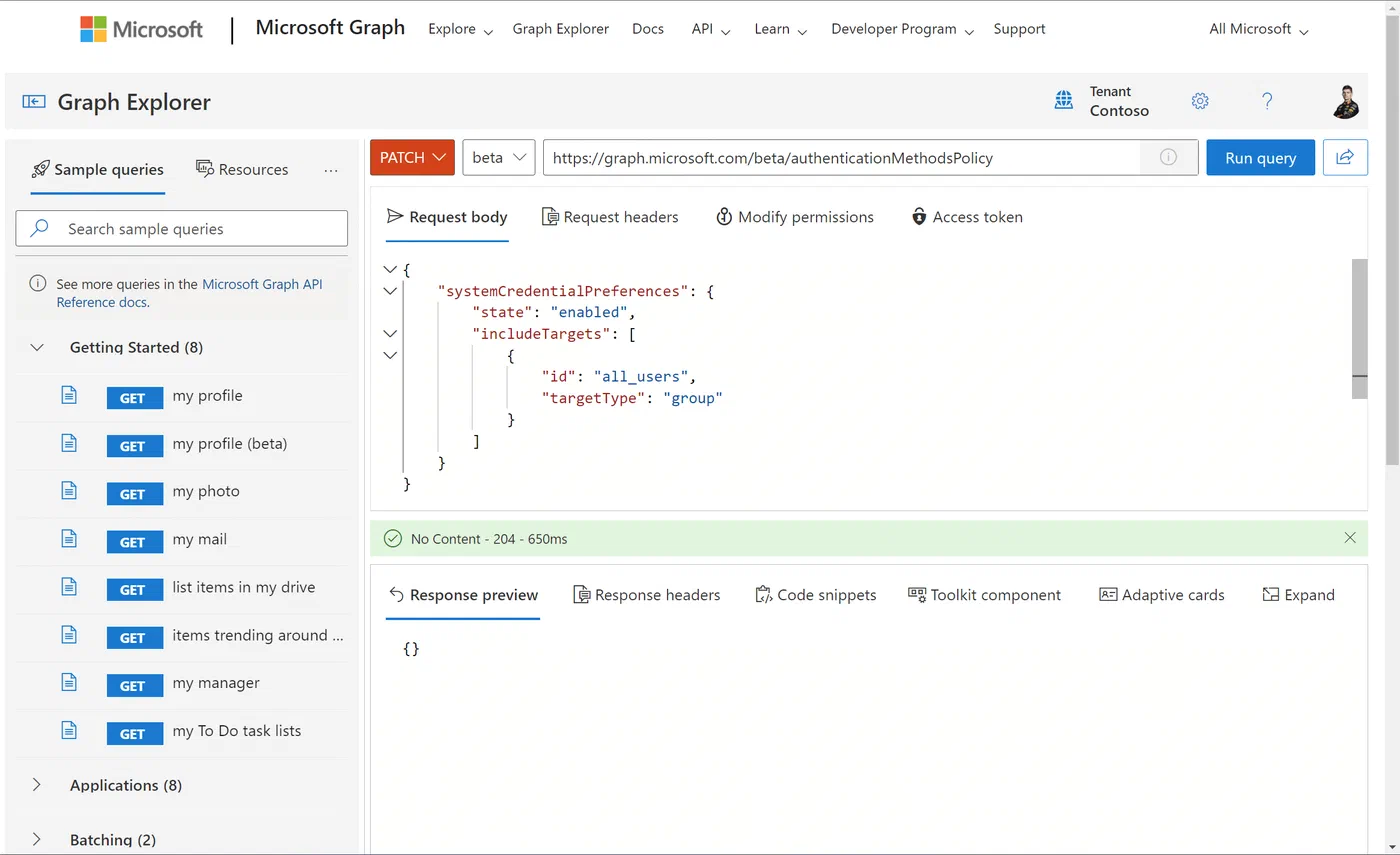Open the Explore menu in navigation
This screenshot has width=1400, height=855.
[x=460, y=29]
